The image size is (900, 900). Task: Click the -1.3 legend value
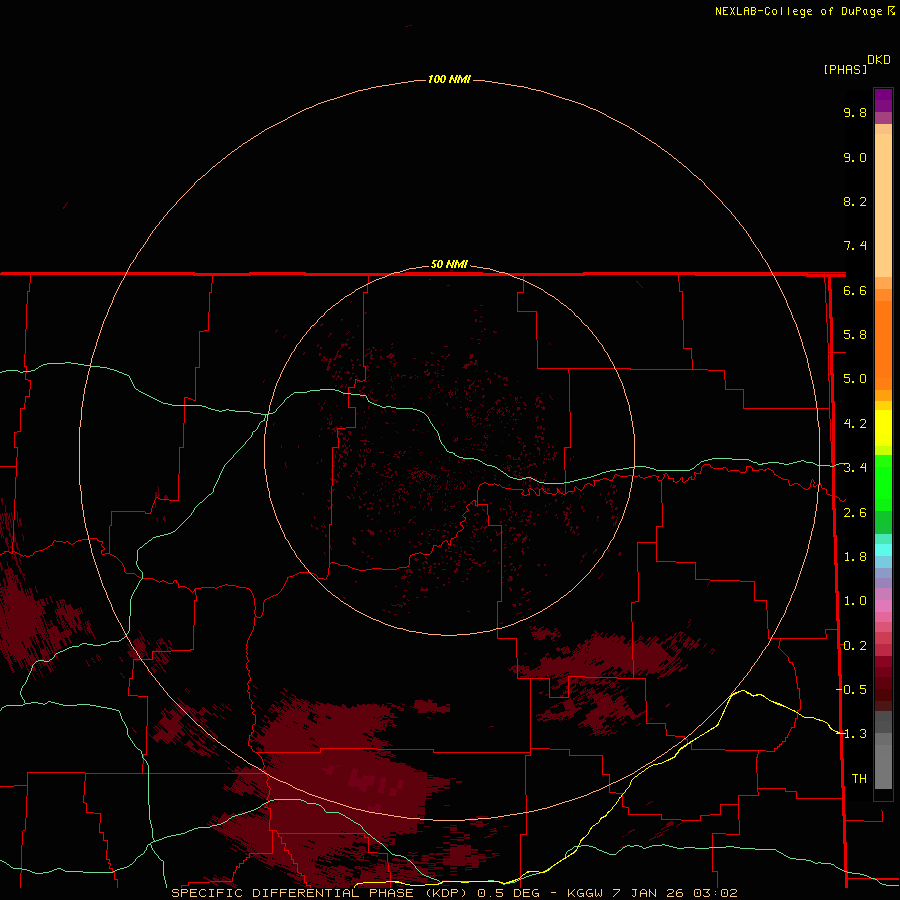click(x=852, y=734)
